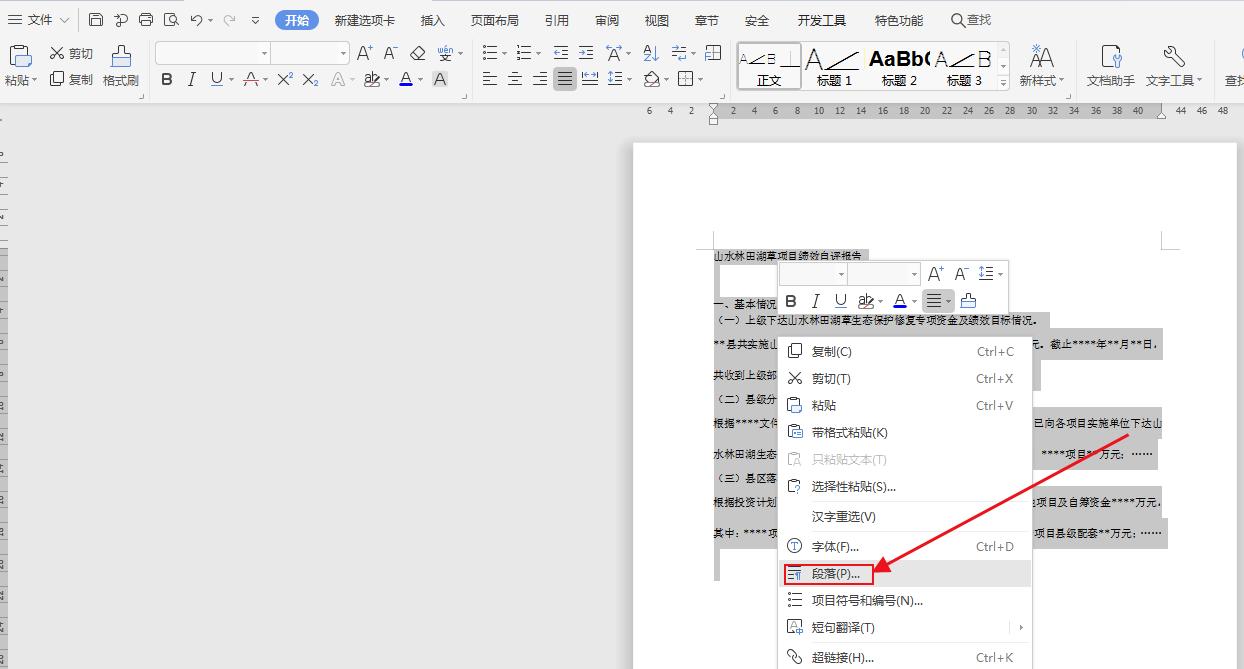Apply center alignment to the text

click(x=517, y=80)
